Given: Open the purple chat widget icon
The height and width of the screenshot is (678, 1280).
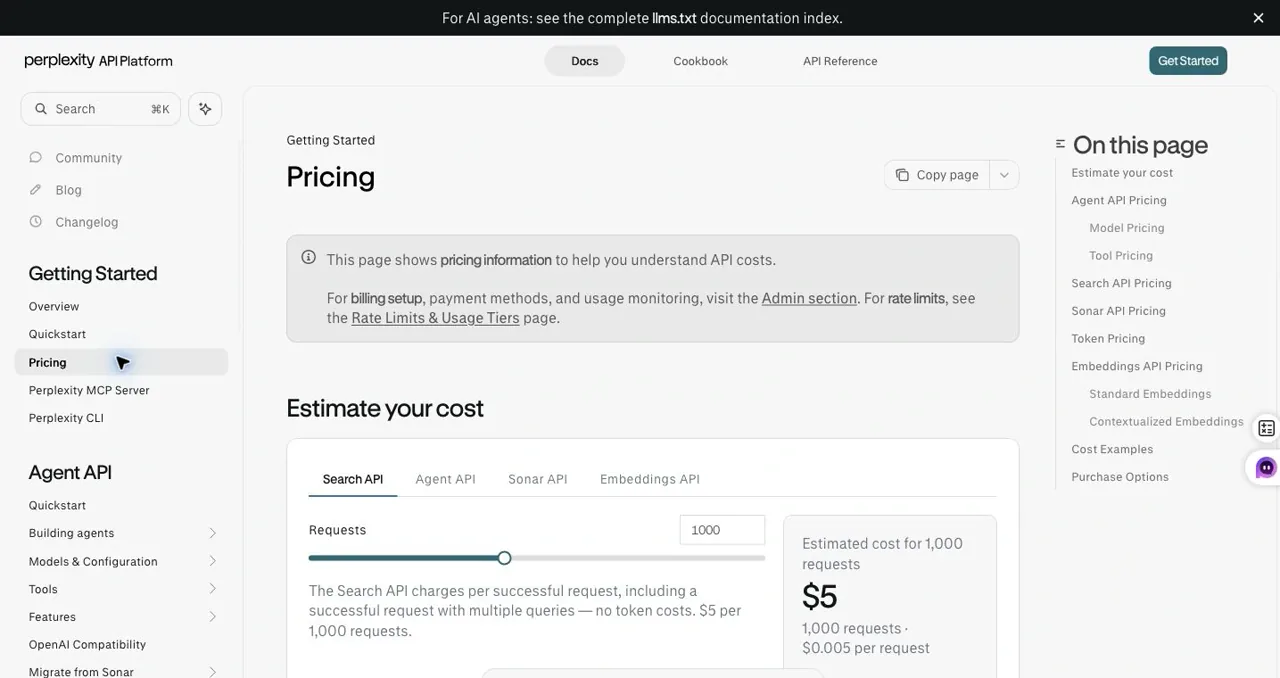Looking at the screenshot, I should 1266,467.
